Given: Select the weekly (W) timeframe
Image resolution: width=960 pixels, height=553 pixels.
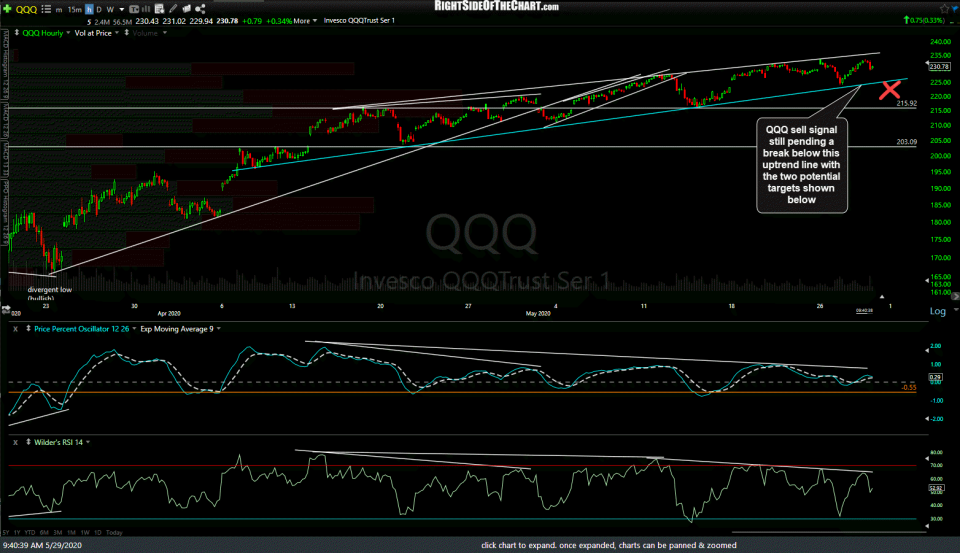Looking at the screenshot, I should 110,9.
